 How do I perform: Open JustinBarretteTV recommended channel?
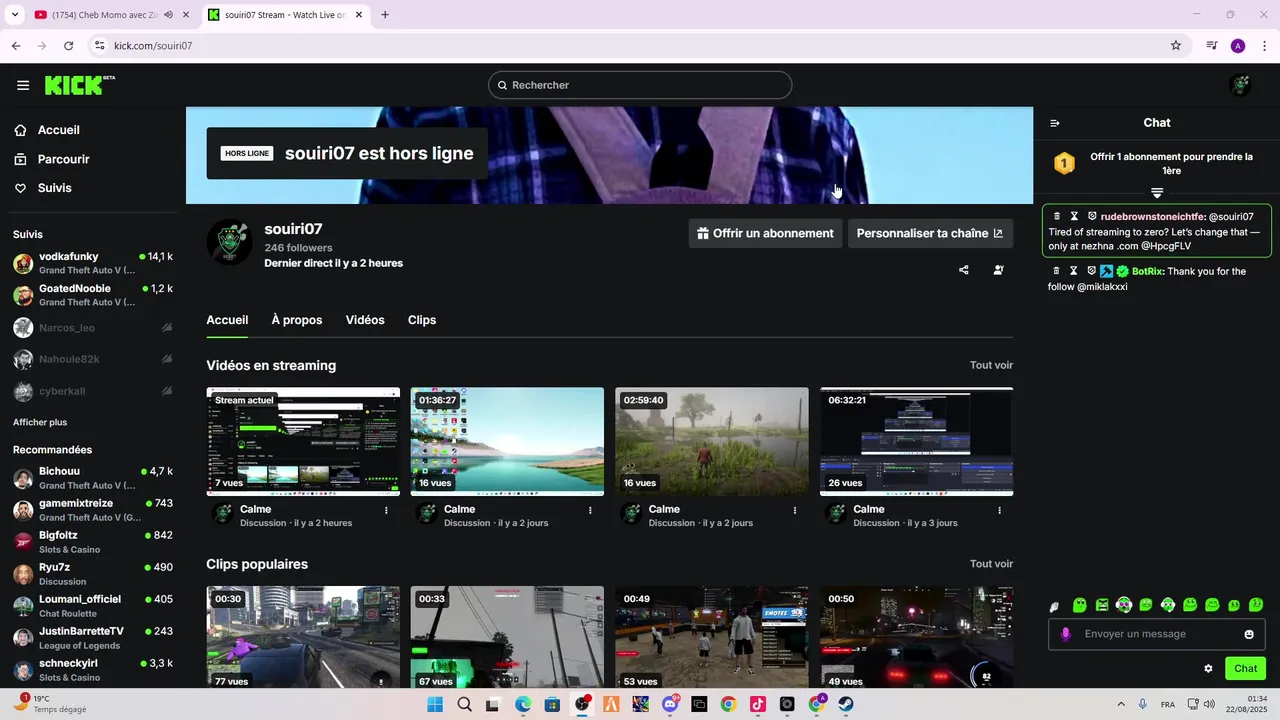point(93,638)
